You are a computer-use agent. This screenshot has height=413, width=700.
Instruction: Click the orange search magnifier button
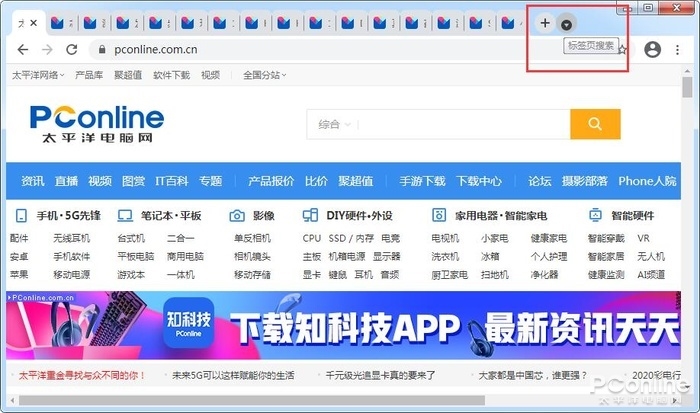(594, 124)
